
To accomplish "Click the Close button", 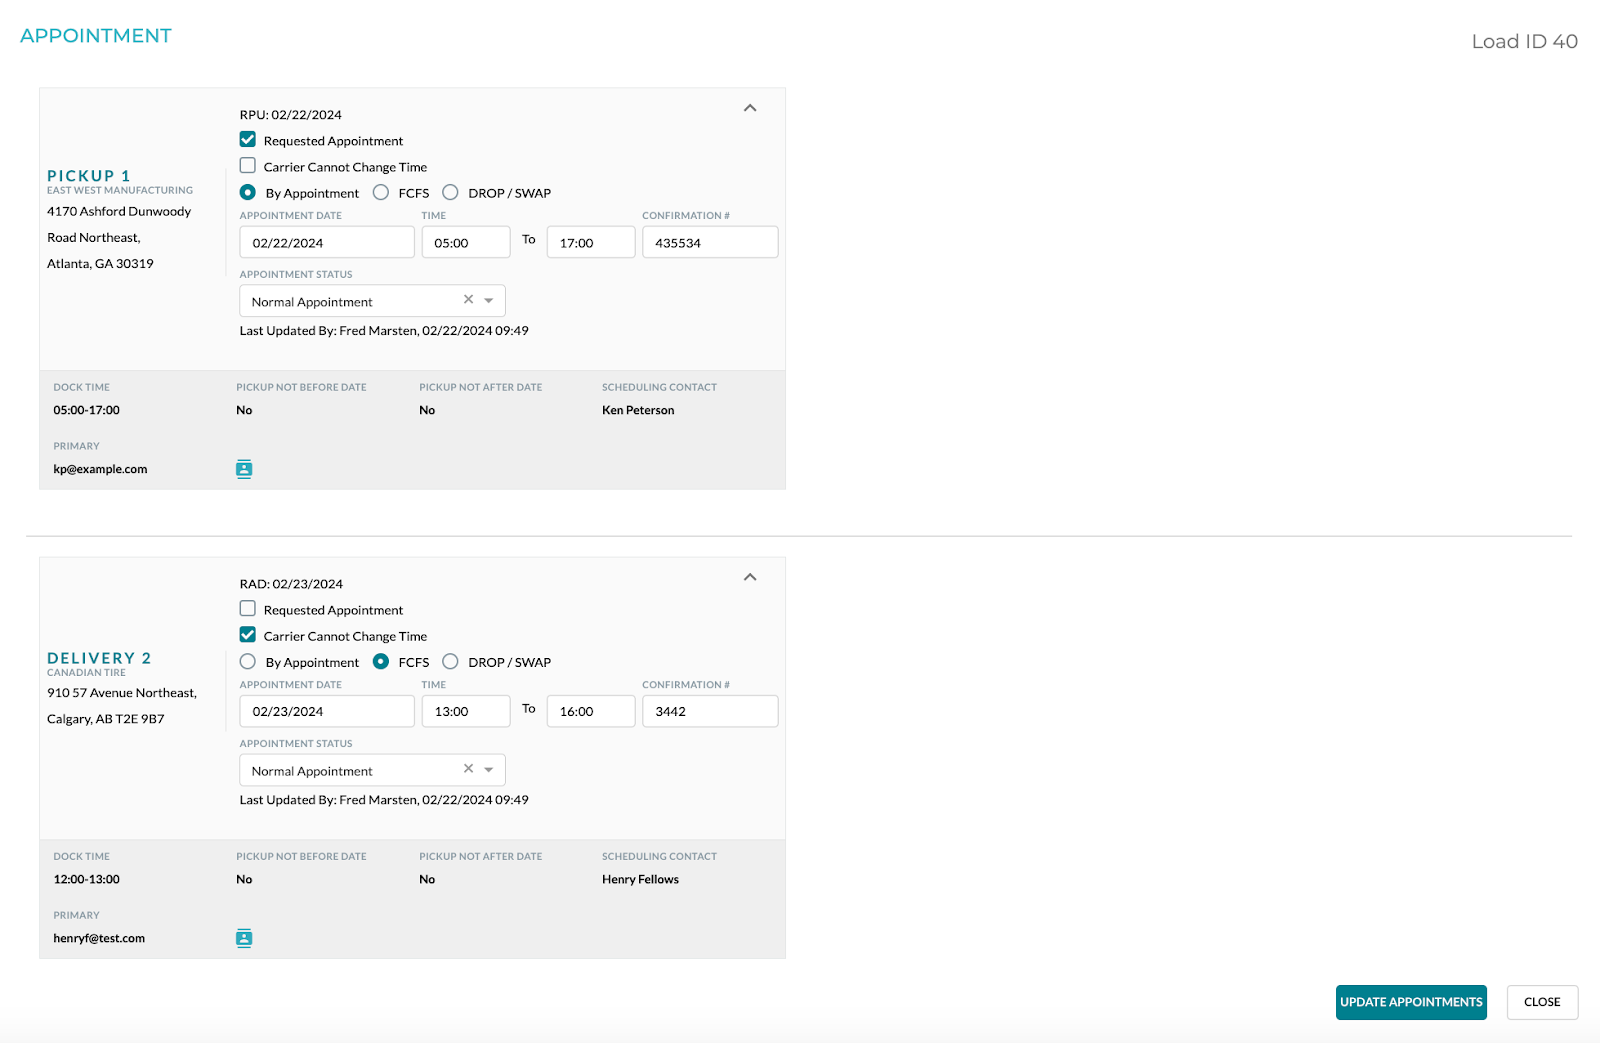I will (1541, 1002).
